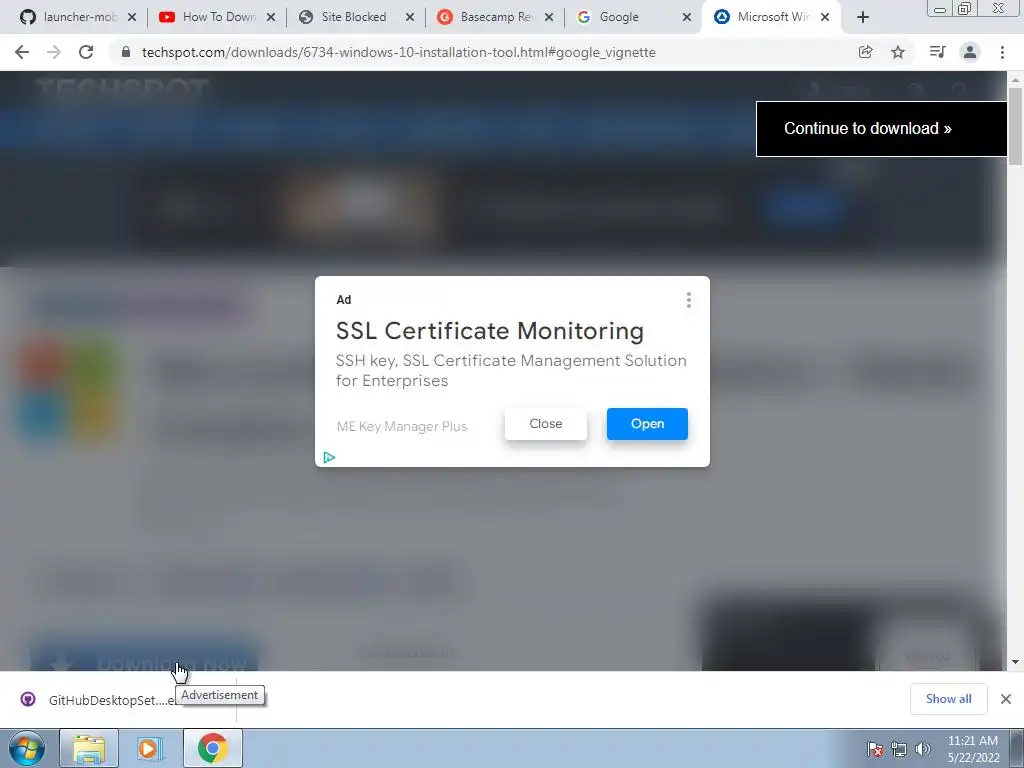This screenshot has height=768, width=1024.
Task: Open the network tray icon
Action: [899, 749]
